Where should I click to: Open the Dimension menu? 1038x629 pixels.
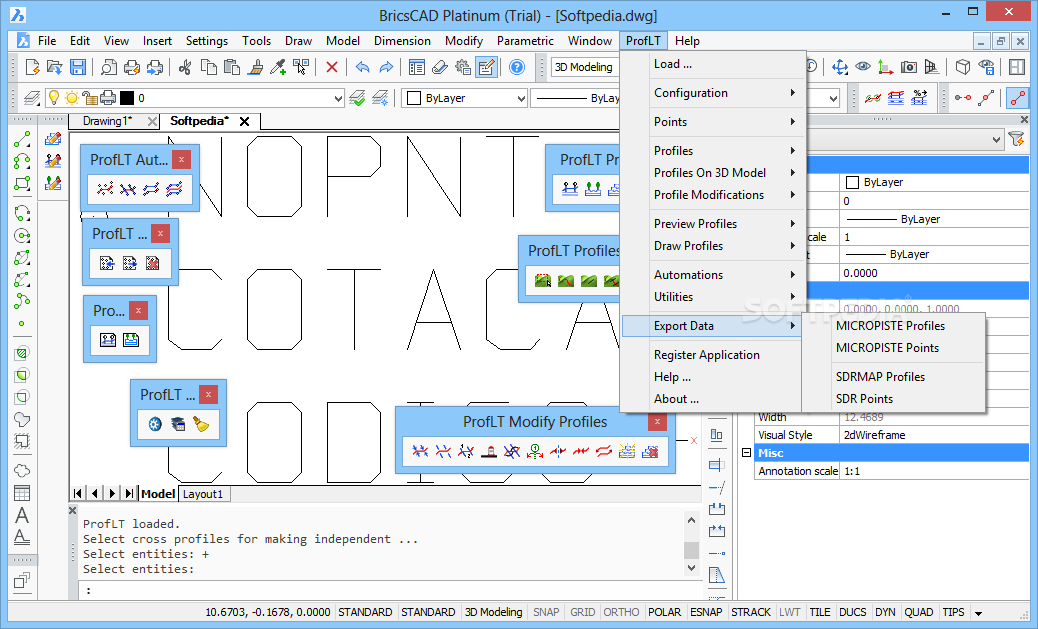tap(402, 41)
